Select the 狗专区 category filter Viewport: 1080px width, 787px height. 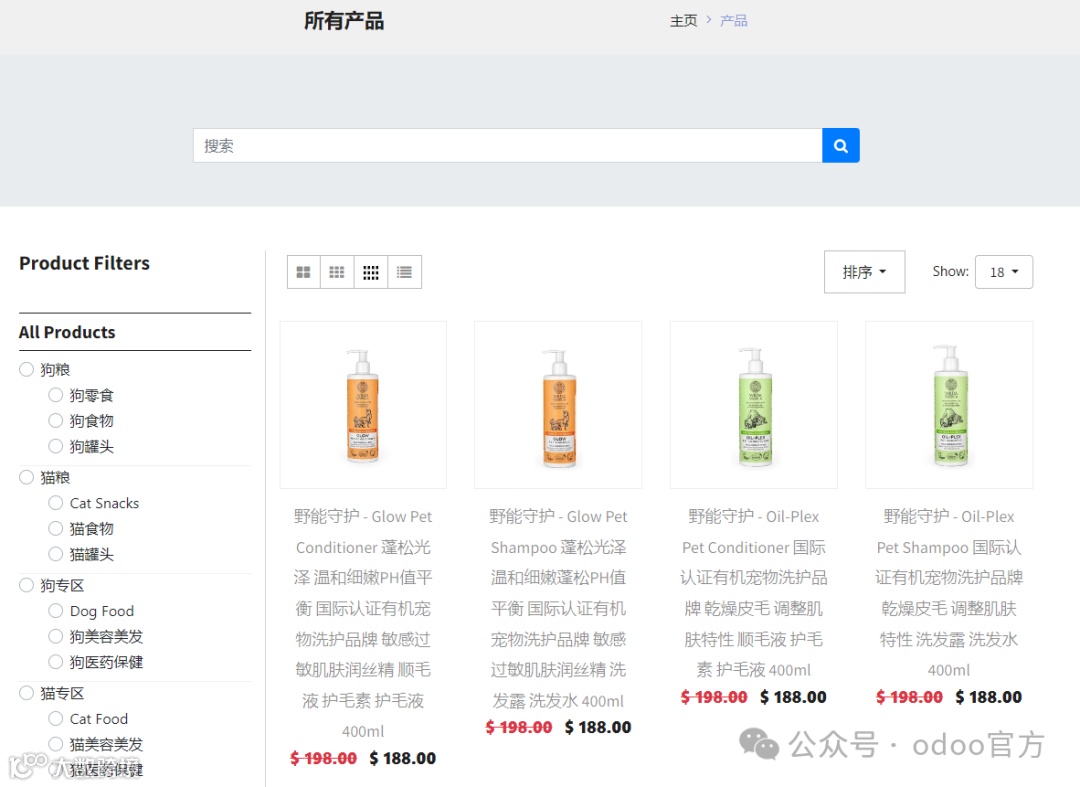click(26, 585)
